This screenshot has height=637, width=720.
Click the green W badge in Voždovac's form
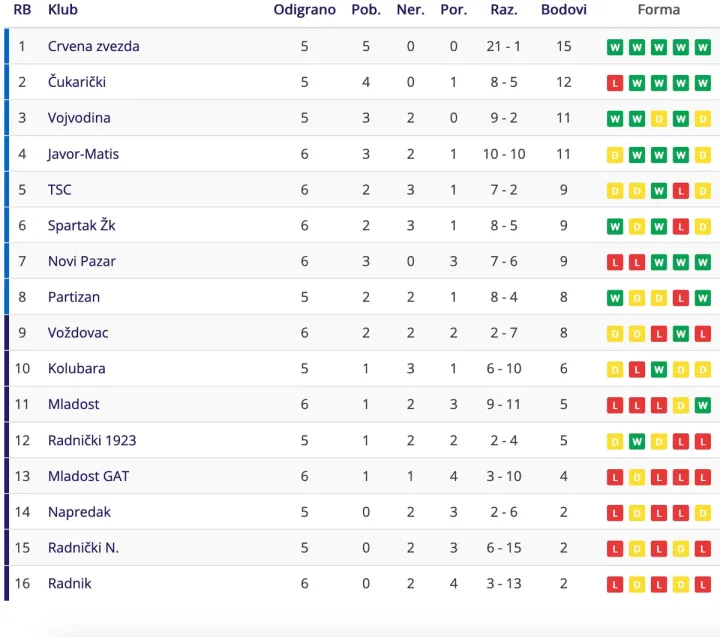[681, 333]
